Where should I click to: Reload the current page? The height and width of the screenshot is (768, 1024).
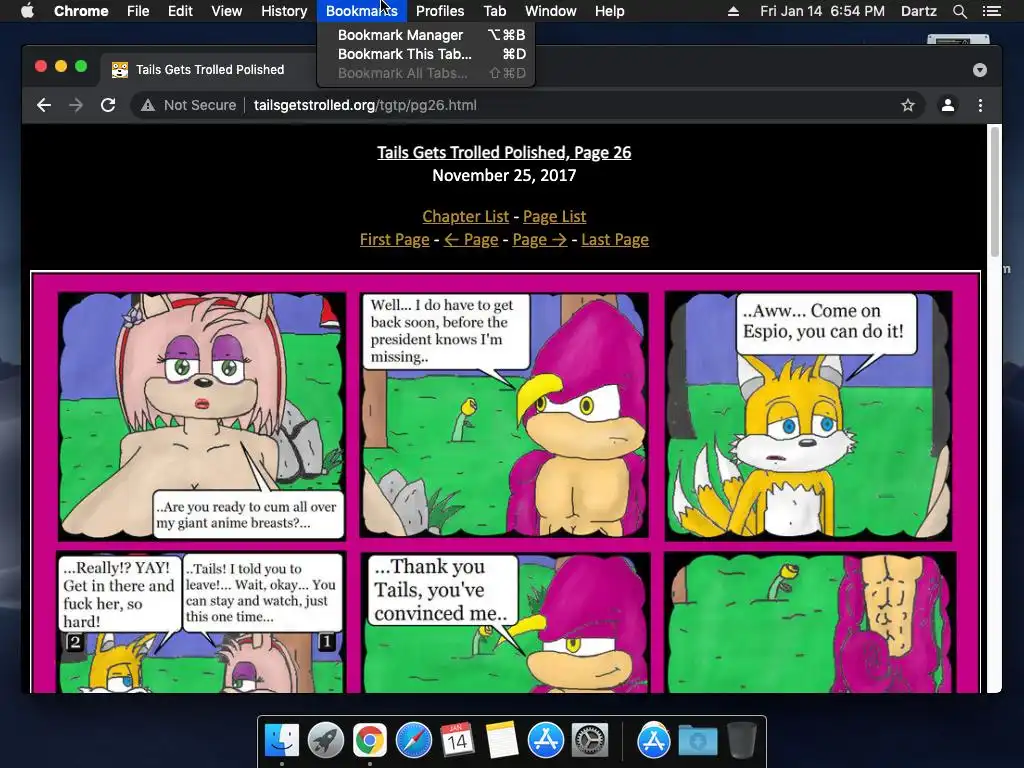click(x=108, y=105)
